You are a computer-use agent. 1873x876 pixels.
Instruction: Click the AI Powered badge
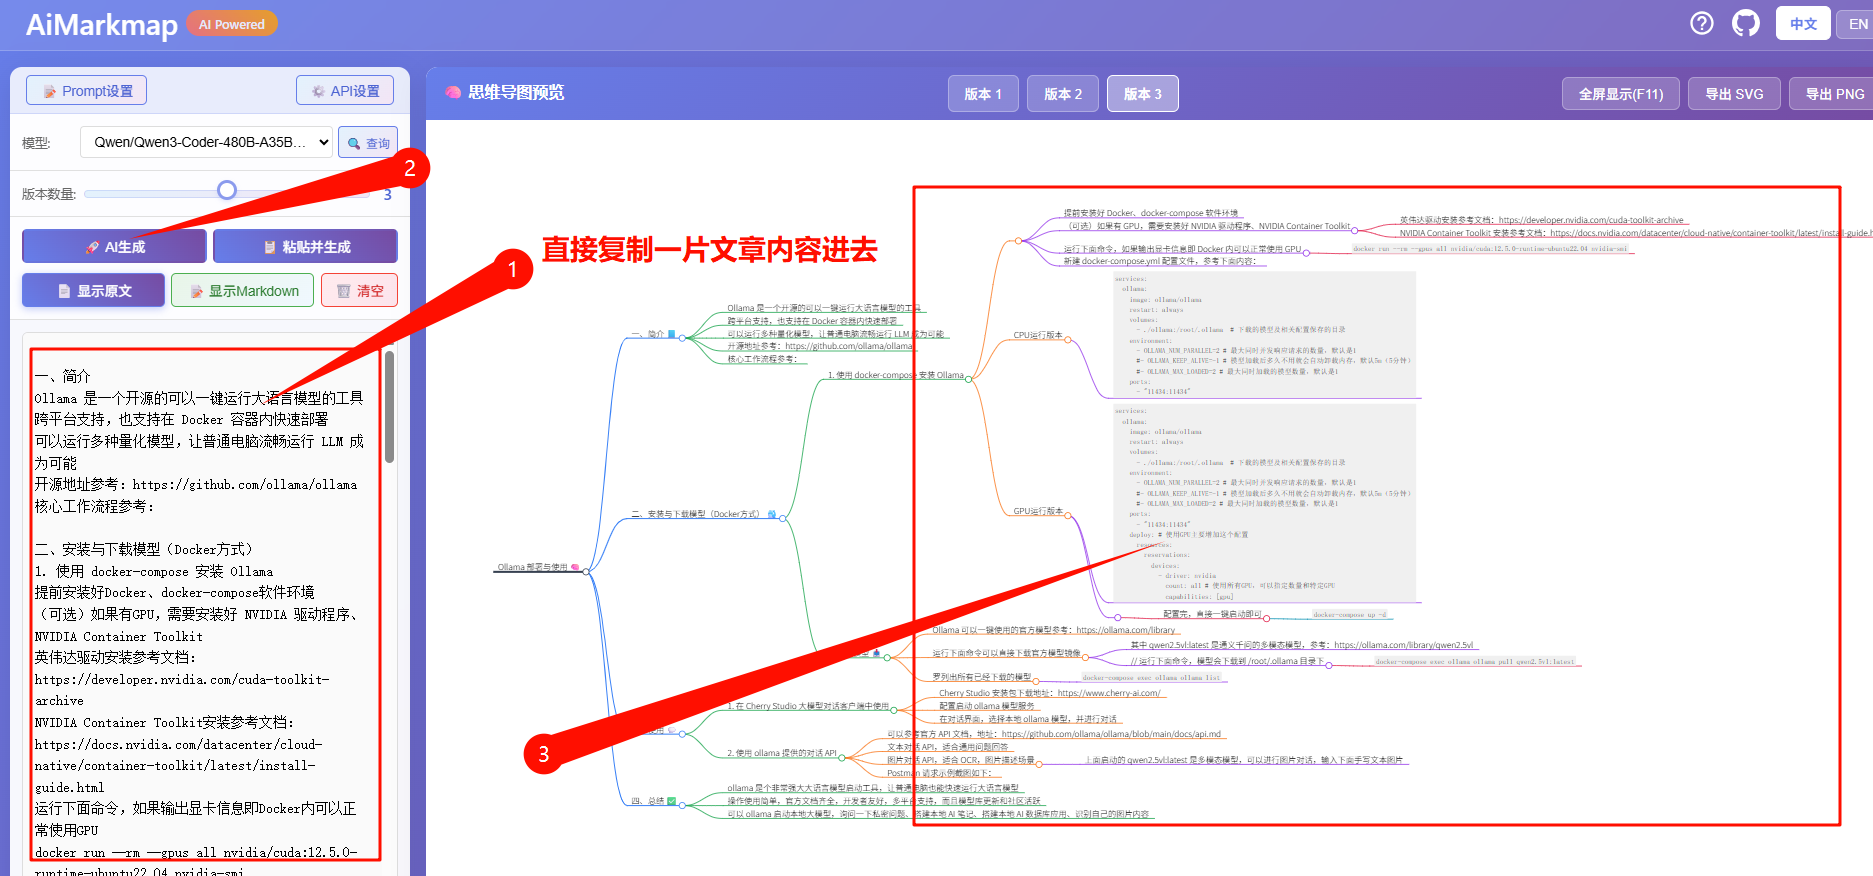[232, 24]
